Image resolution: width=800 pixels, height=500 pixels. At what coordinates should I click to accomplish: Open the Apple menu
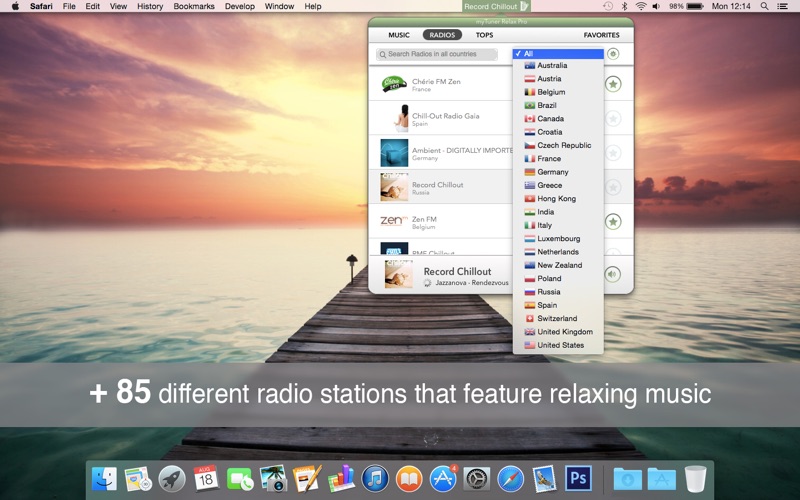[x=15, y=6]
